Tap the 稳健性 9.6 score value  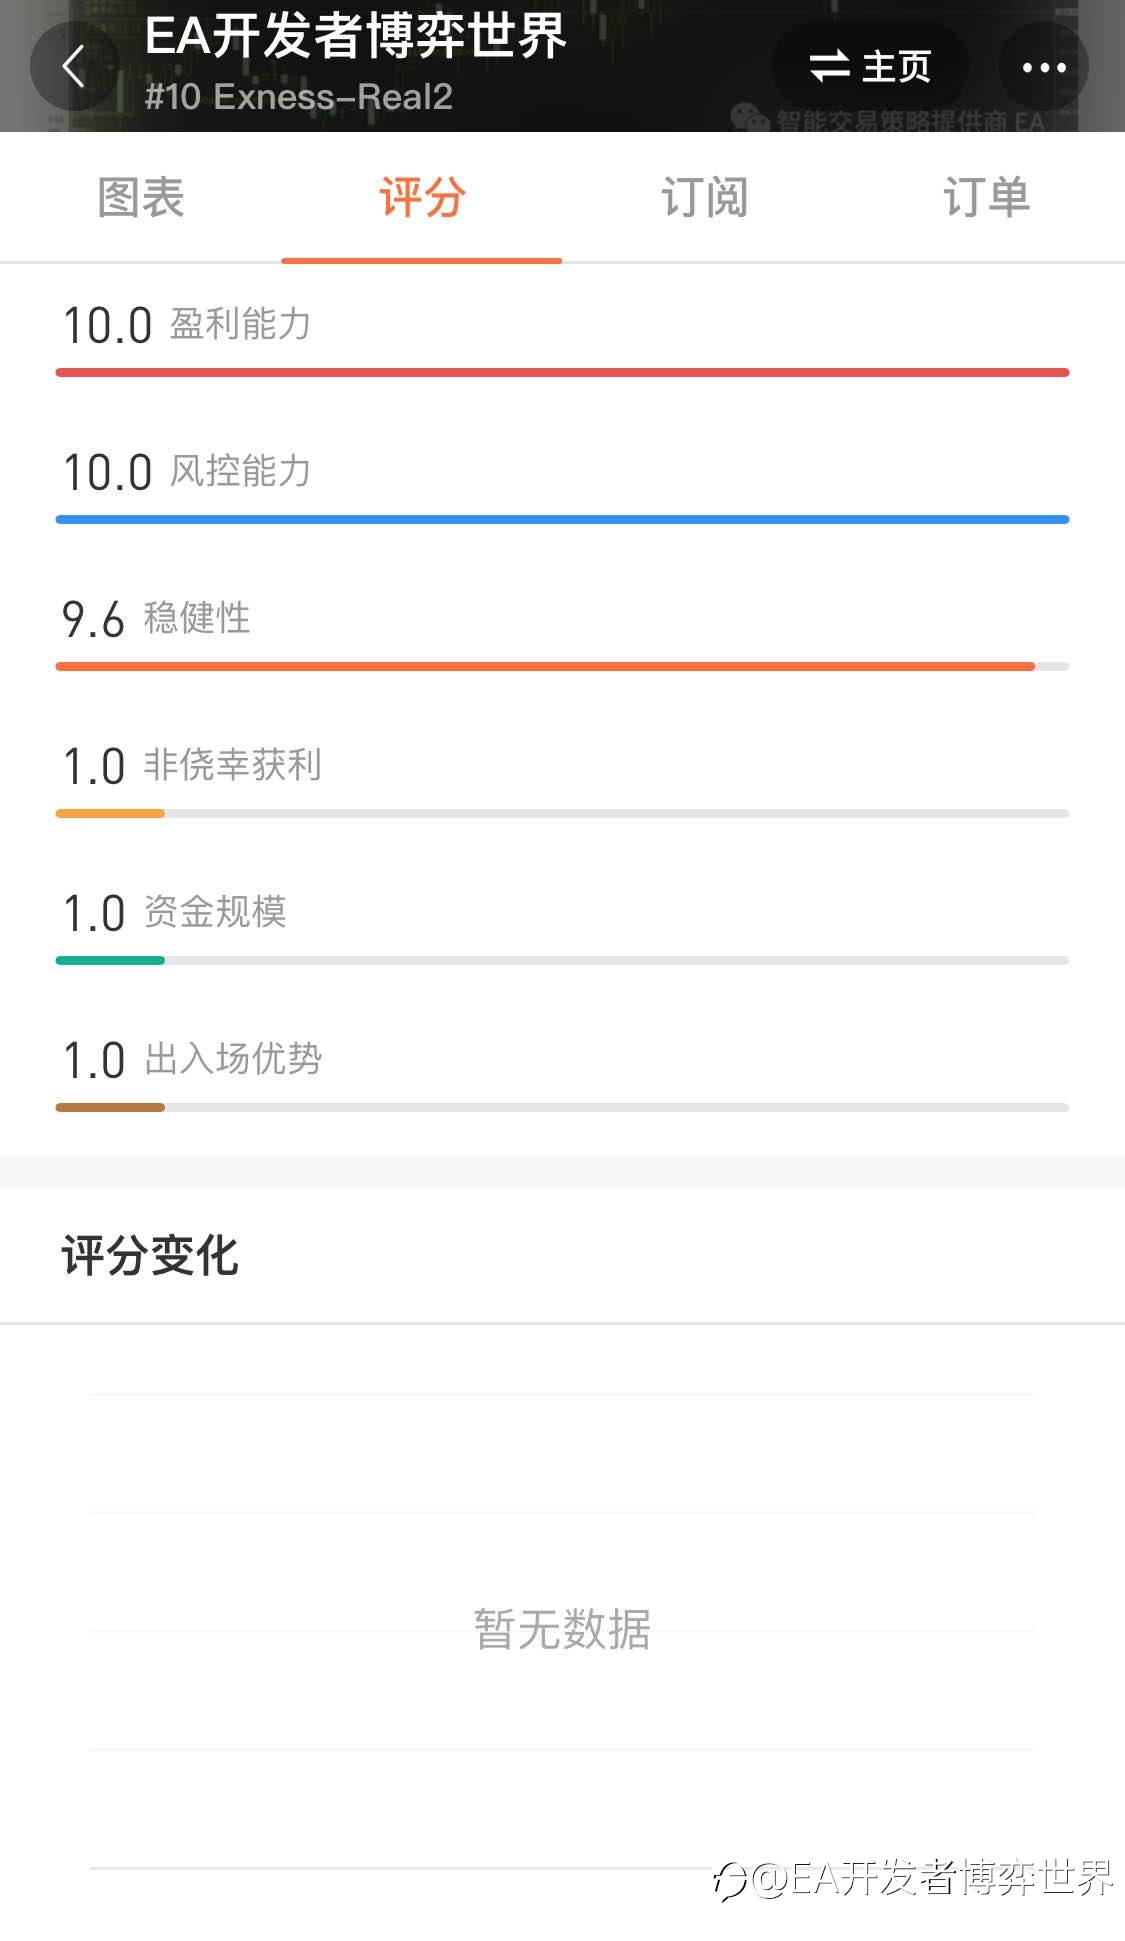[93, 620]
